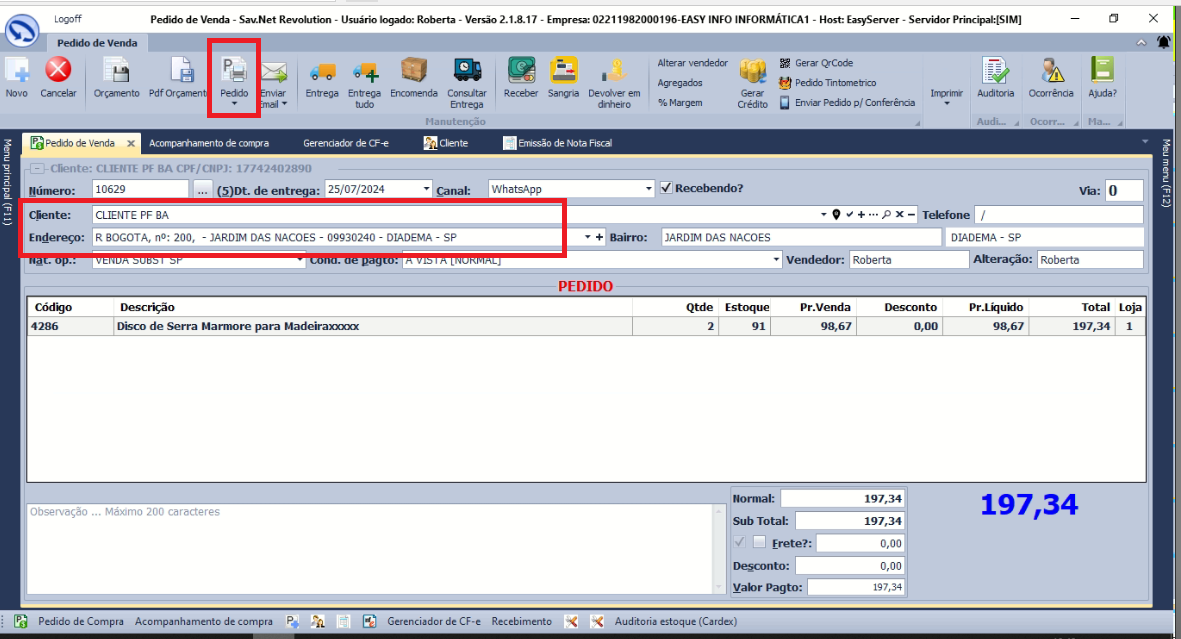Image resolution: width=1181 pixels, height=639 pixels.
Task: Toggle the Recebendo checkbox
Action: [x=666, y=188]
